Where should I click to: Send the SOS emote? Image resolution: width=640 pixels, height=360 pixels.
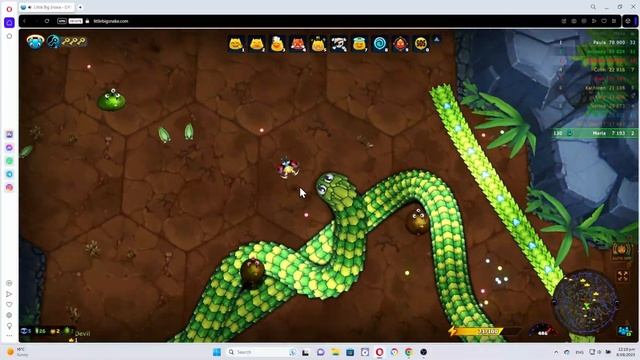[421, 44]
